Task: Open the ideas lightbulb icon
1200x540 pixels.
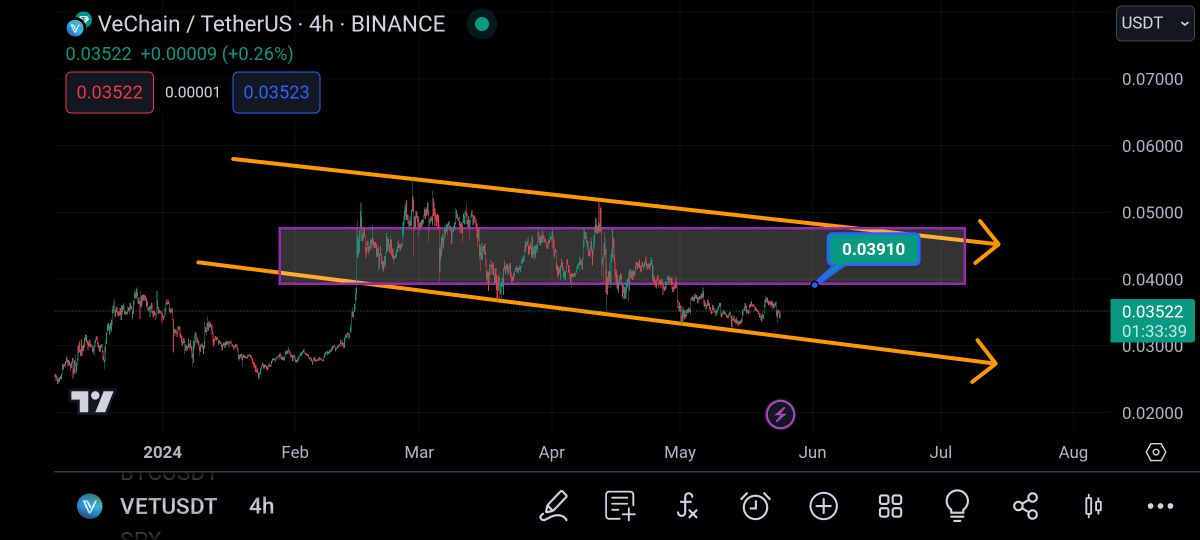Action: [957, 506]
